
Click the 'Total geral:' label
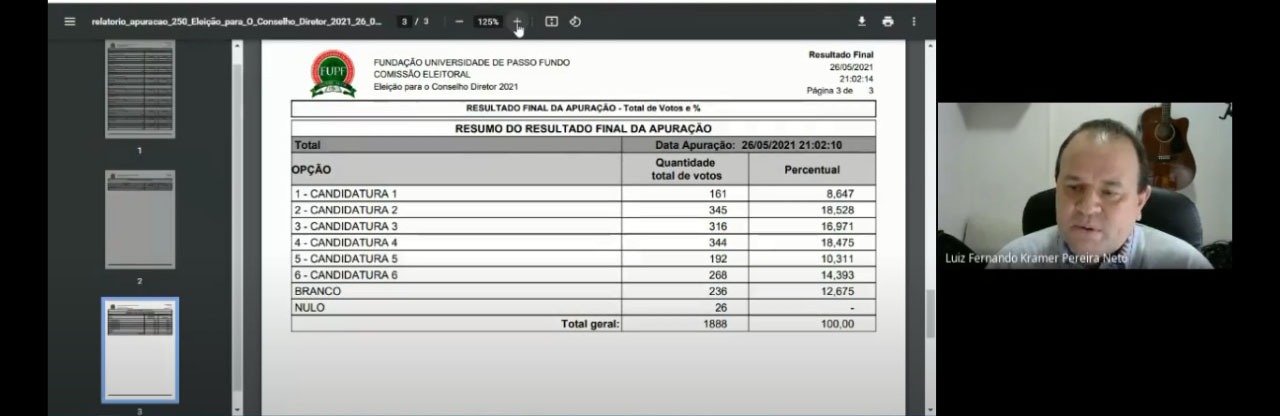point(590,323)
